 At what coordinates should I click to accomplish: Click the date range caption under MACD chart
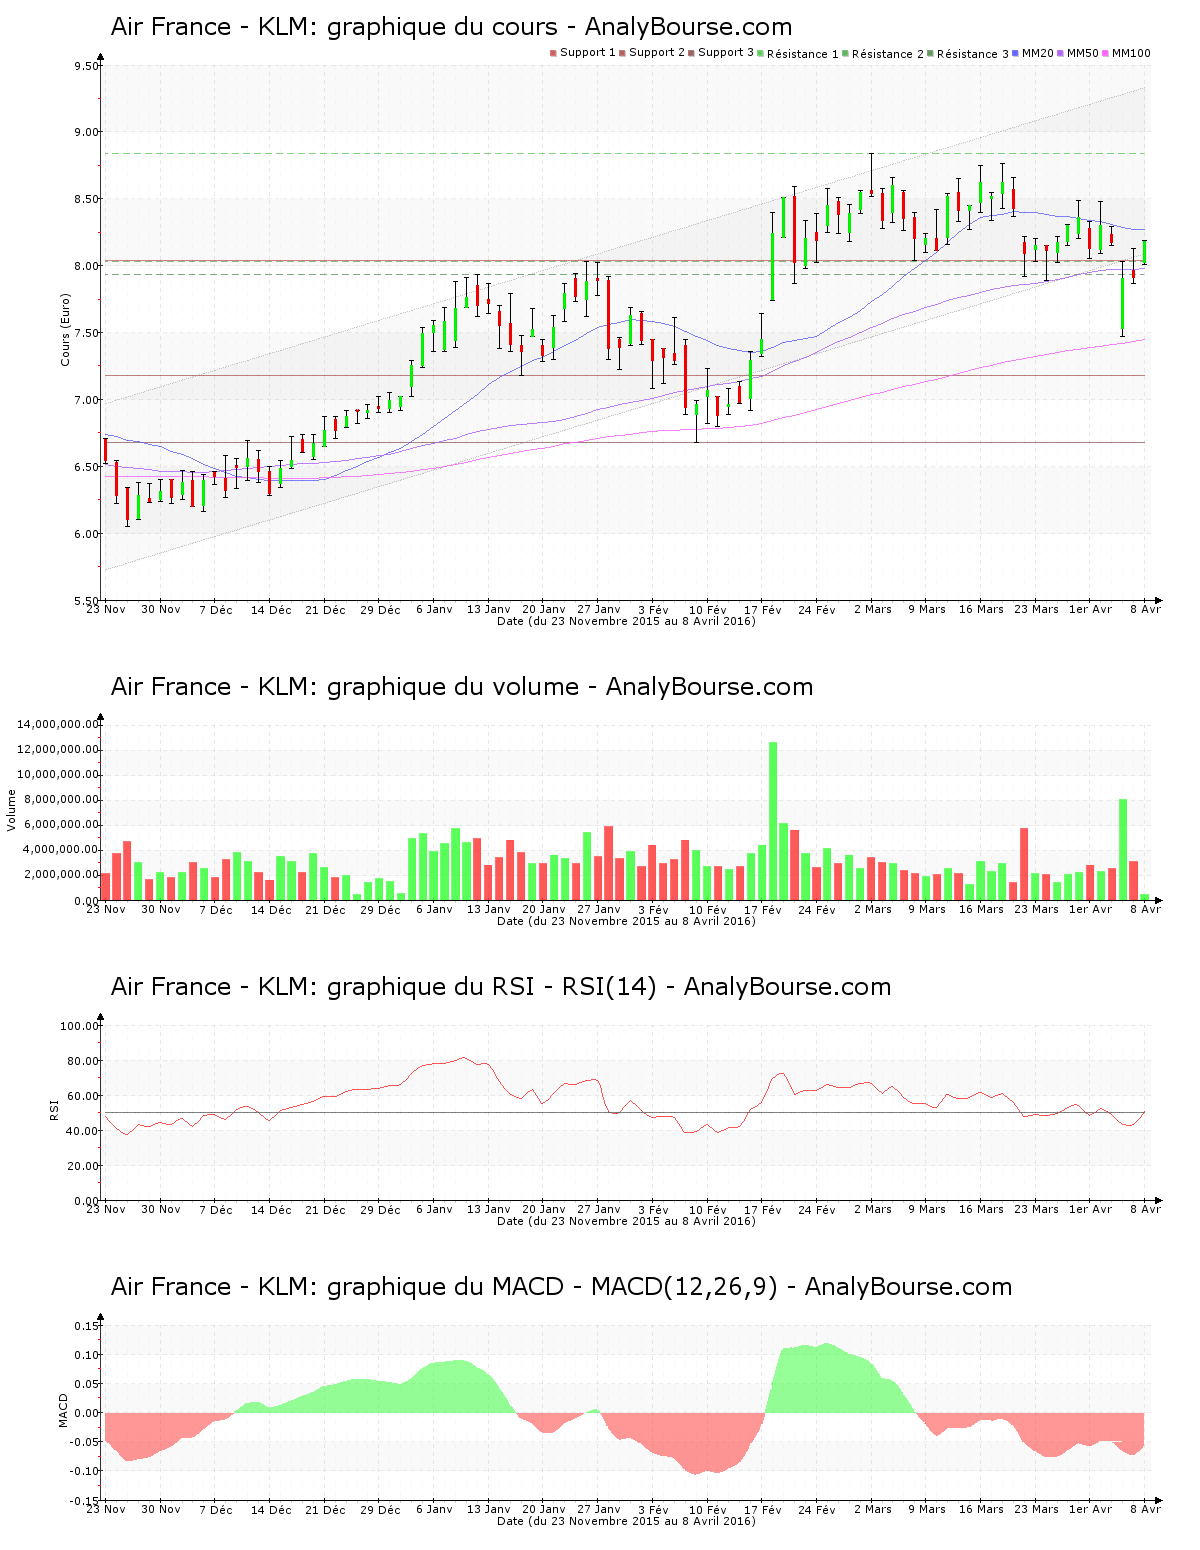[x=626, y=1521]
